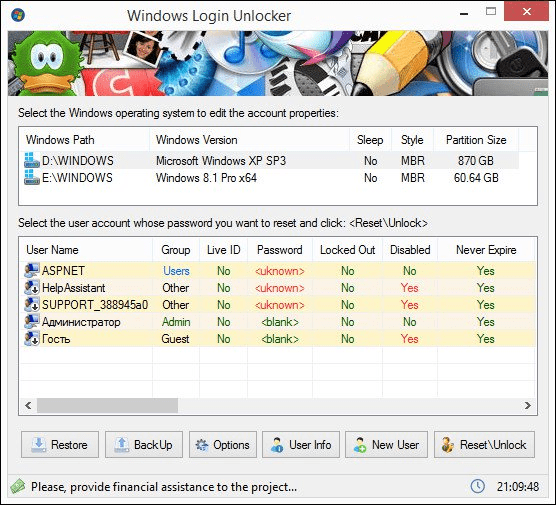Click ASPNET's <uknown> password cell
The height and width of the screenshot is (505, 556).
[280, 271]
